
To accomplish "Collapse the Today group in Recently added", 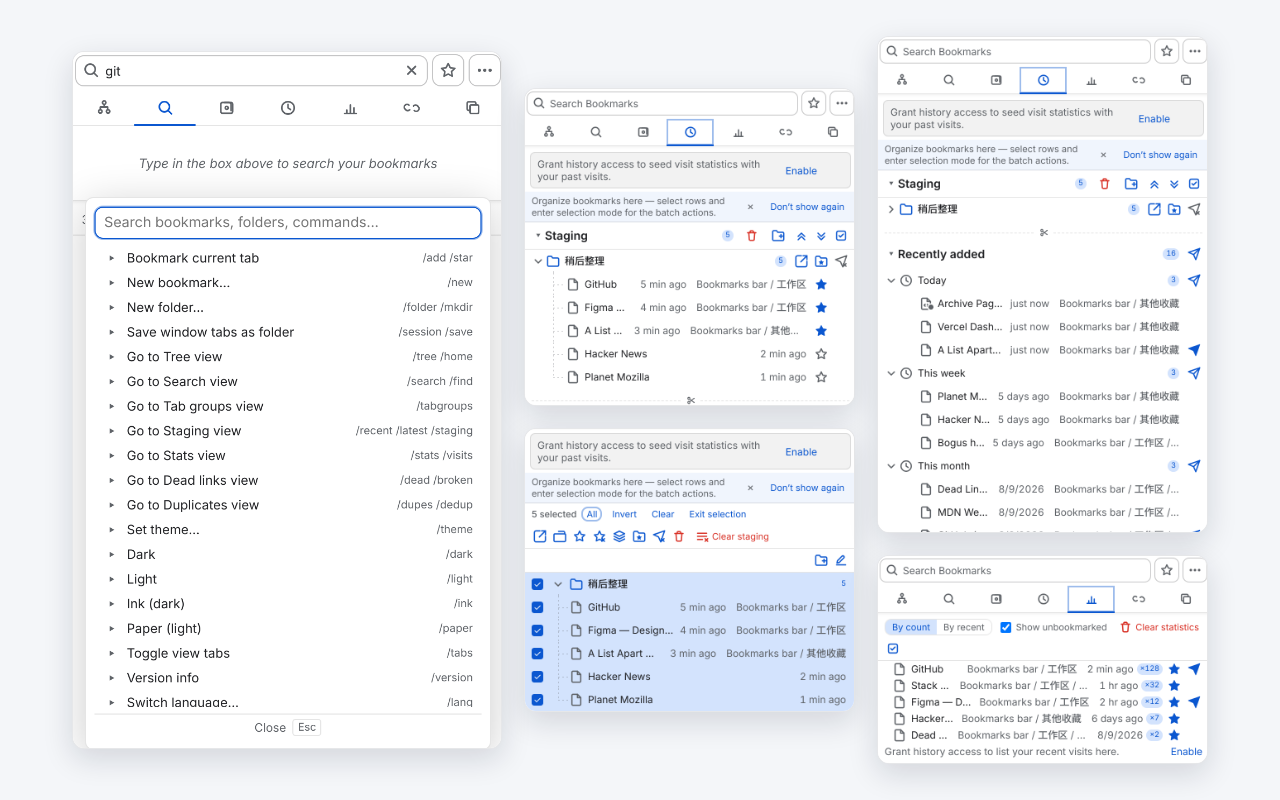I will [x=892, y=281].
